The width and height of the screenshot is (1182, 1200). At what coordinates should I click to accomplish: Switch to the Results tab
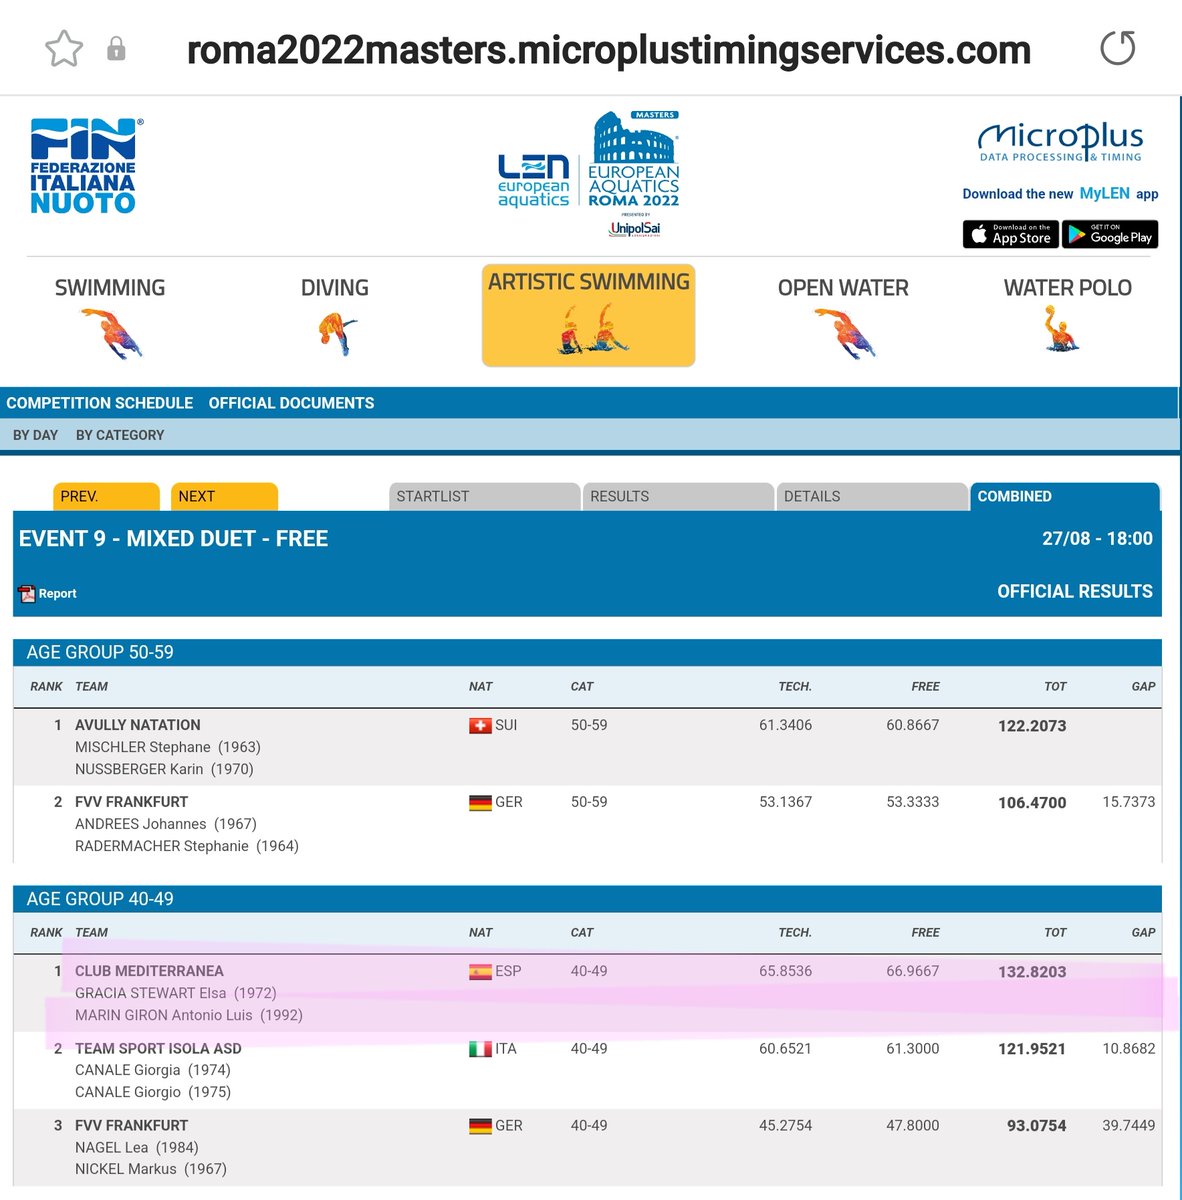point(678,496)
